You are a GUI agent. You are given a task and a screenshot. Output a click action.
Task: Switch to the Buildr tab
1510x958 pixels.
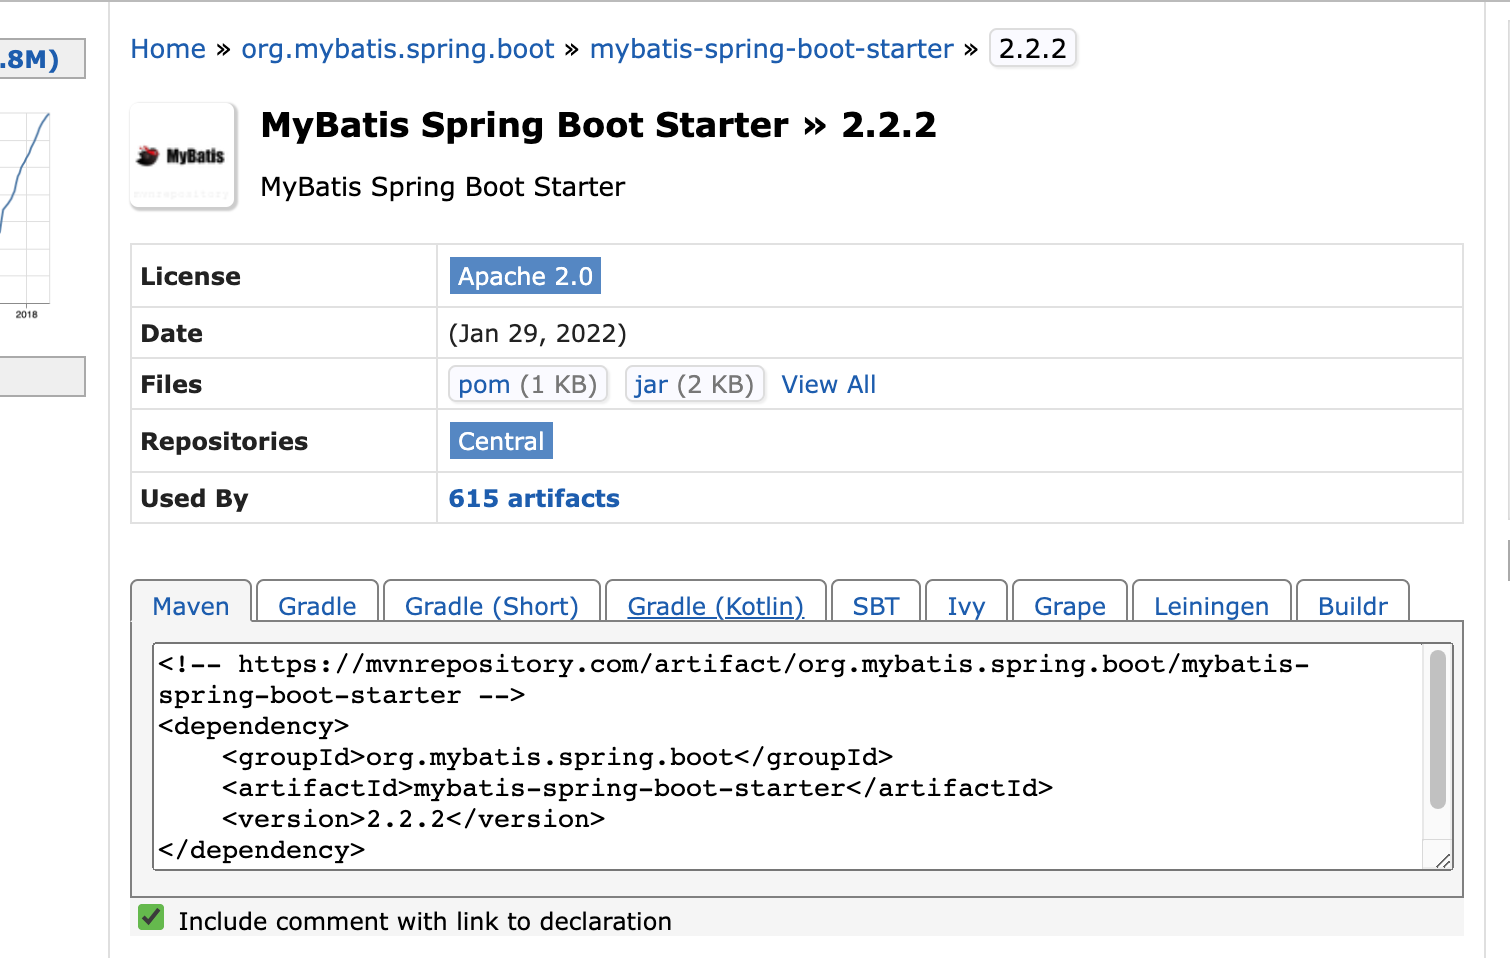pos(1352,606)
